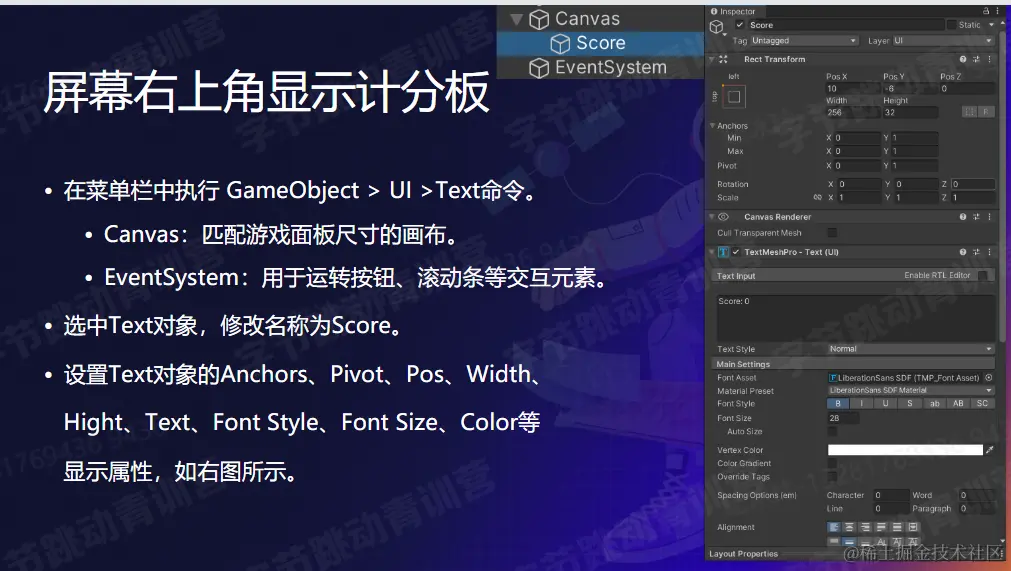Collapse the Rect Transform component foldout
The width and height of the screenshot is (1011, 571).
coord(712,59)
